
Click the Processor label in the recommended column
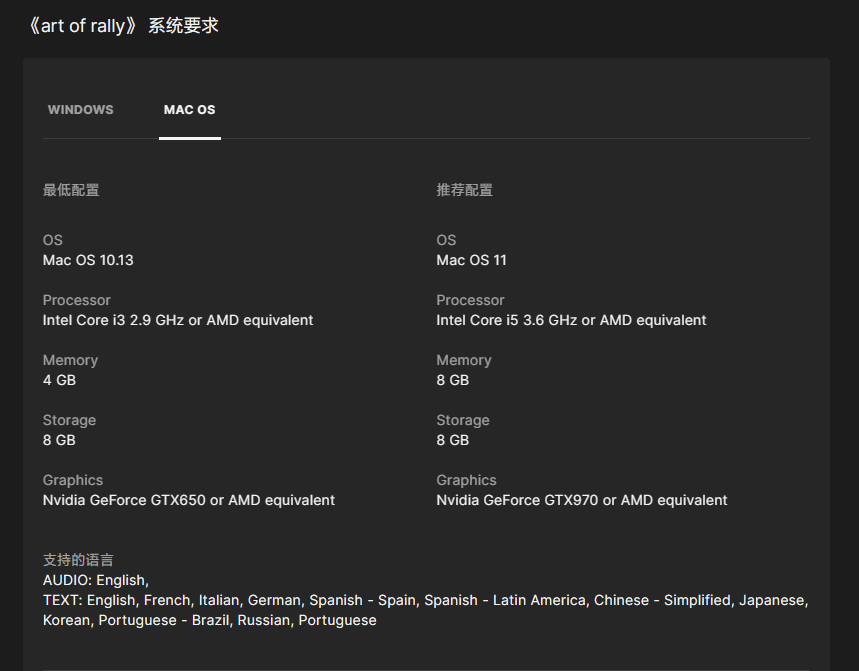click(x=470, y=300)
